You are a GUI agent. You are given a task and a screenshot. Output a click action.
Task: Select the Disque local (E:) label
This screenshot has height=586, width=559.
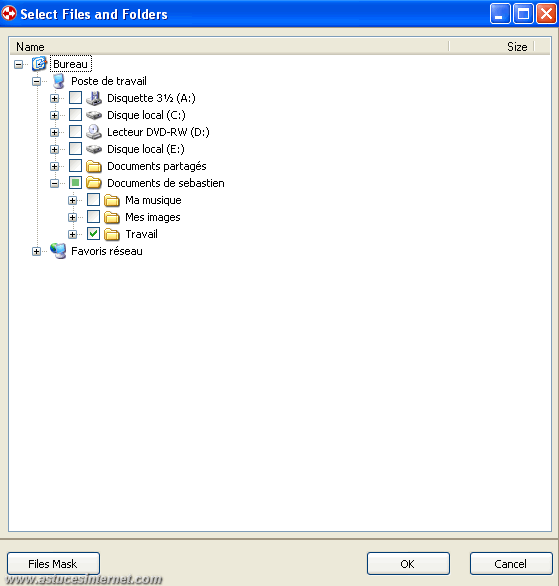point(146,149)
